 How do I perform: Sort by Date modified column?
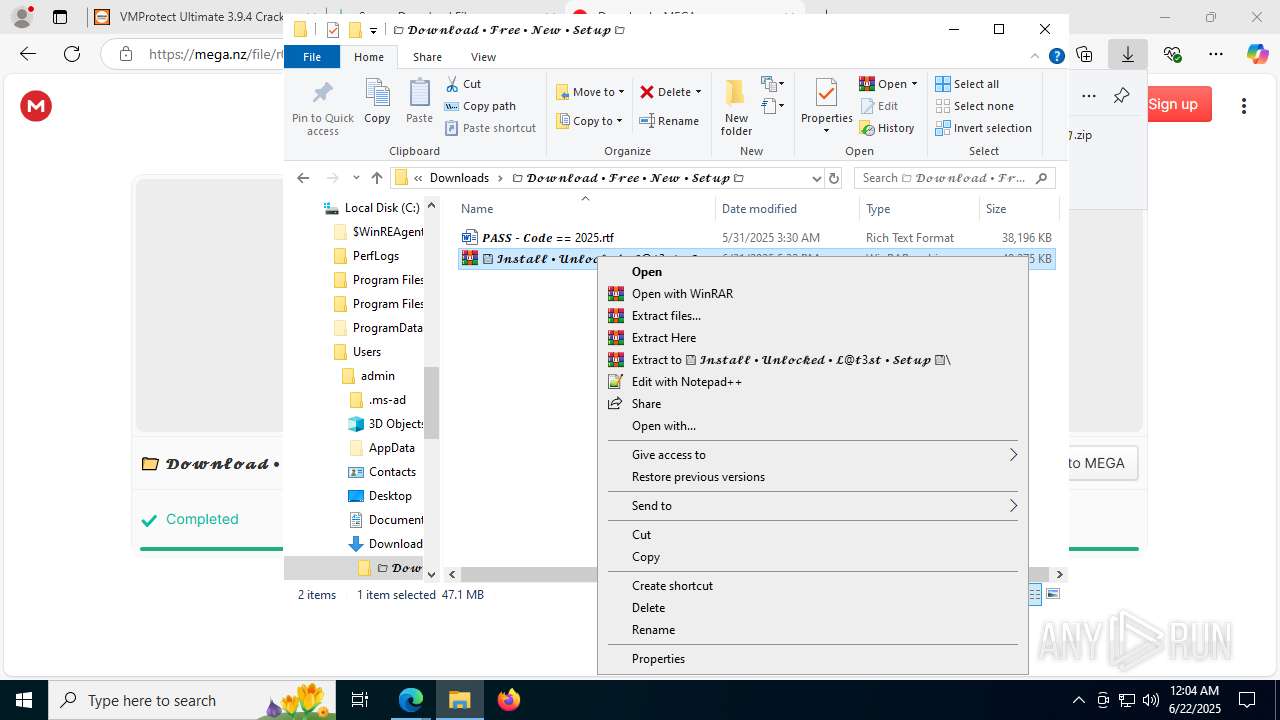(787, 209)
